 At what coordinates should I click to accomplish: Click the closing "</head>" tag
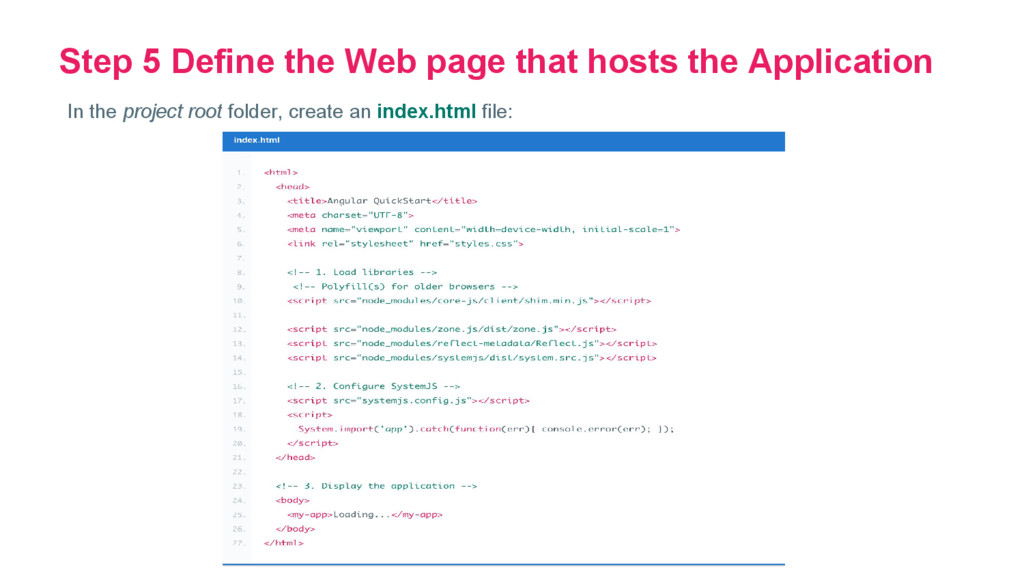point(295,458)
